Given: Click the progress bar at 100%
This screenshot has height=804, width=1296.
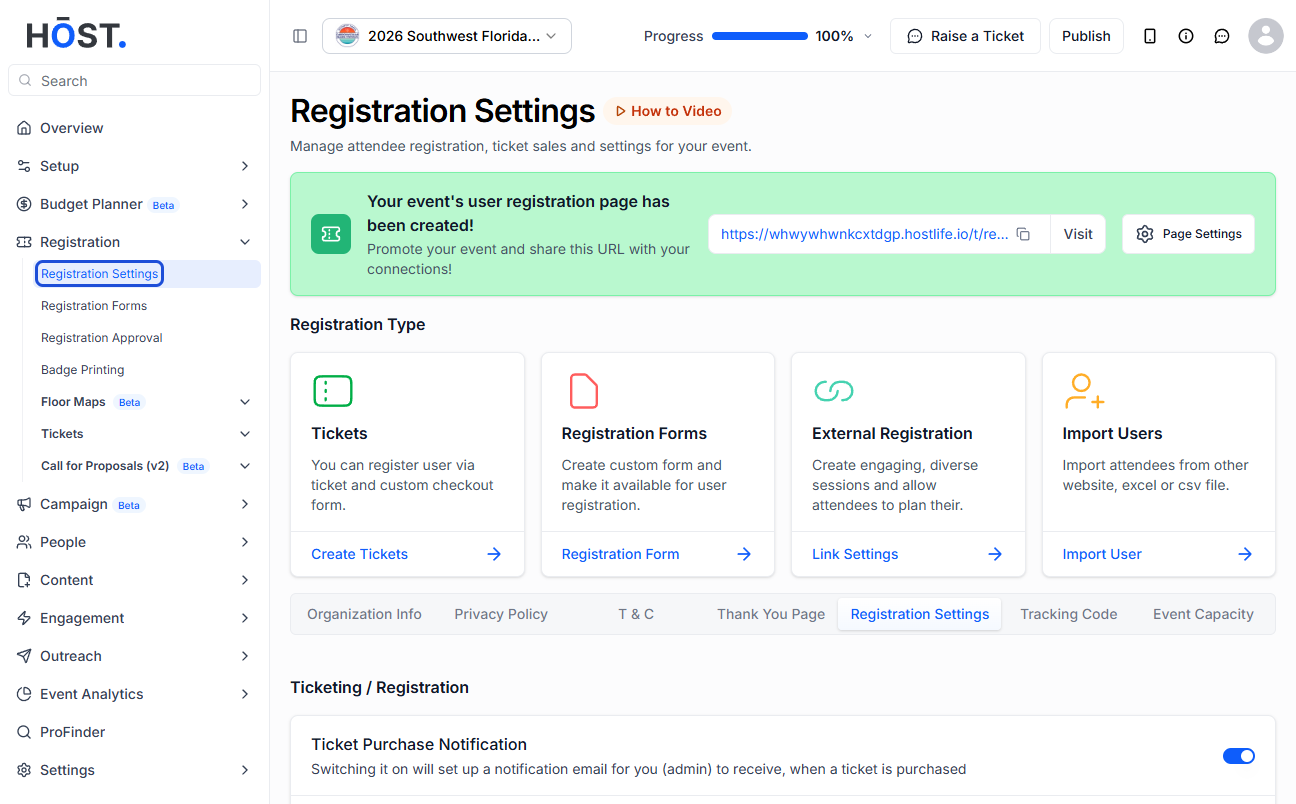Looking at the screenshot, I should click(x=760, y=36).
